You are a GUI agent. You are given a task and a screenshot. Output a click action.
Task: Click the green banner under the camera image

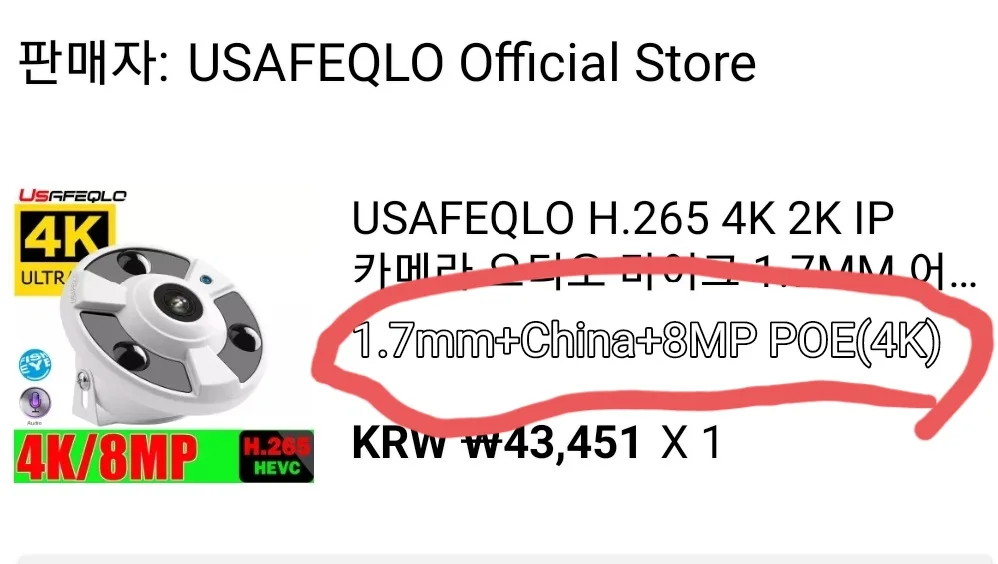coord(164,456)
